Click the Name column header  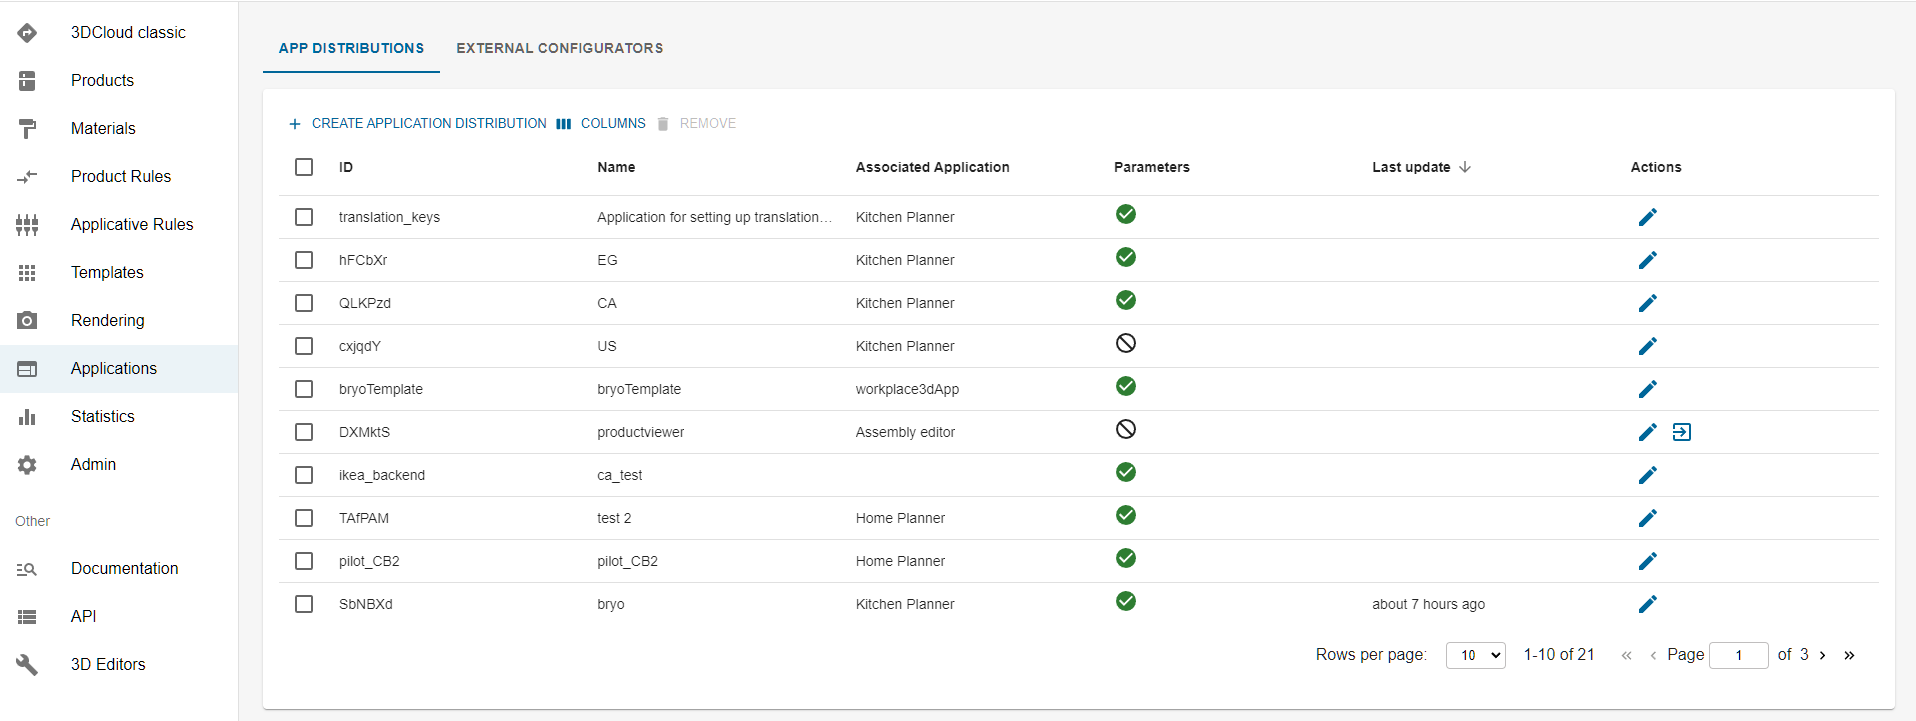[616, 167]
